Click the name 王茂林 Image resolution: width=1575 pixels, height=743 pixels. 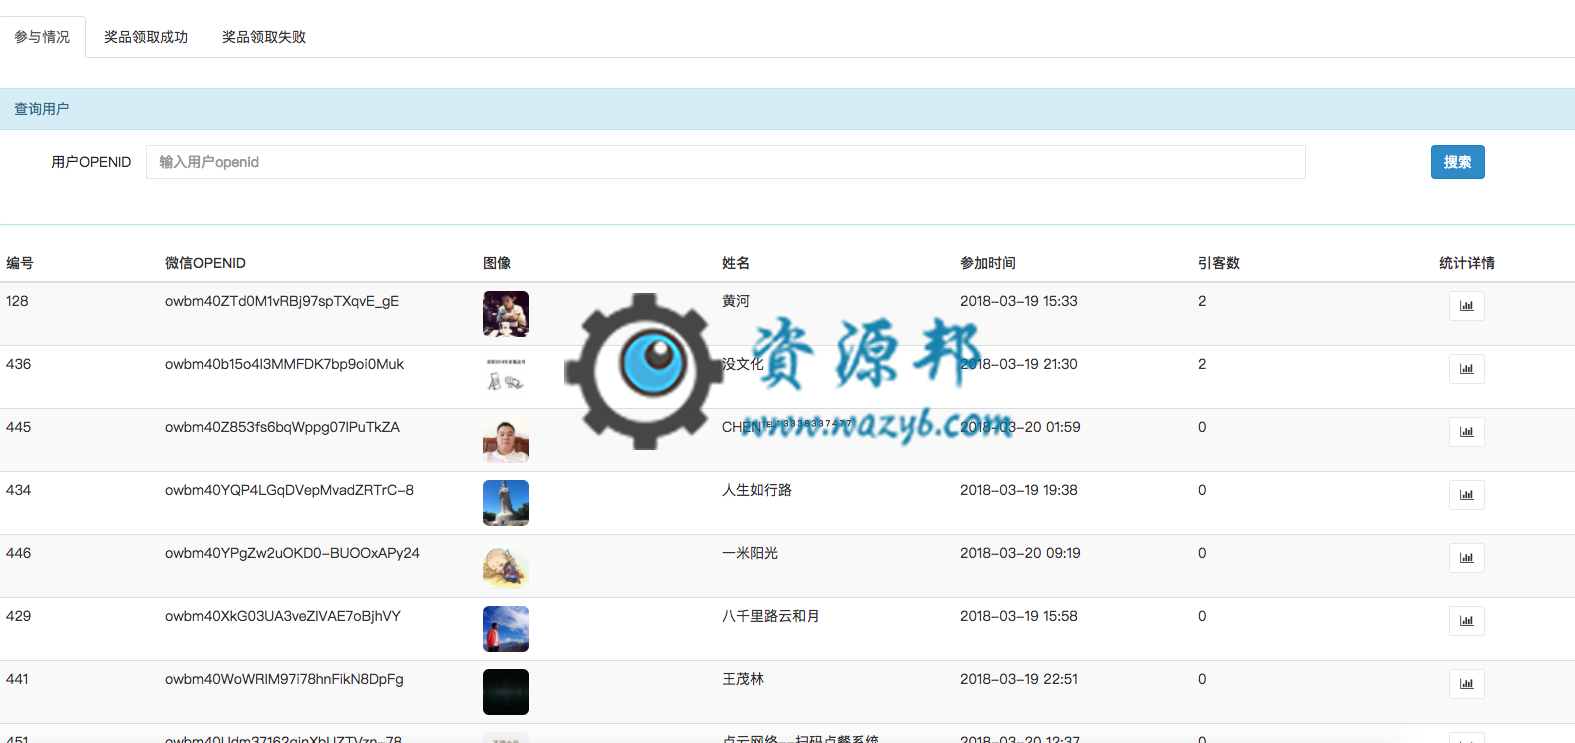[x=743, y=679]
